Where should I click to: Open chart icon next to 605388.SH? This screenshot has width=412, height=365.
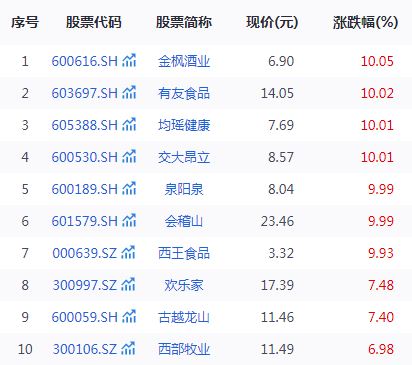[x=129, y=125]
